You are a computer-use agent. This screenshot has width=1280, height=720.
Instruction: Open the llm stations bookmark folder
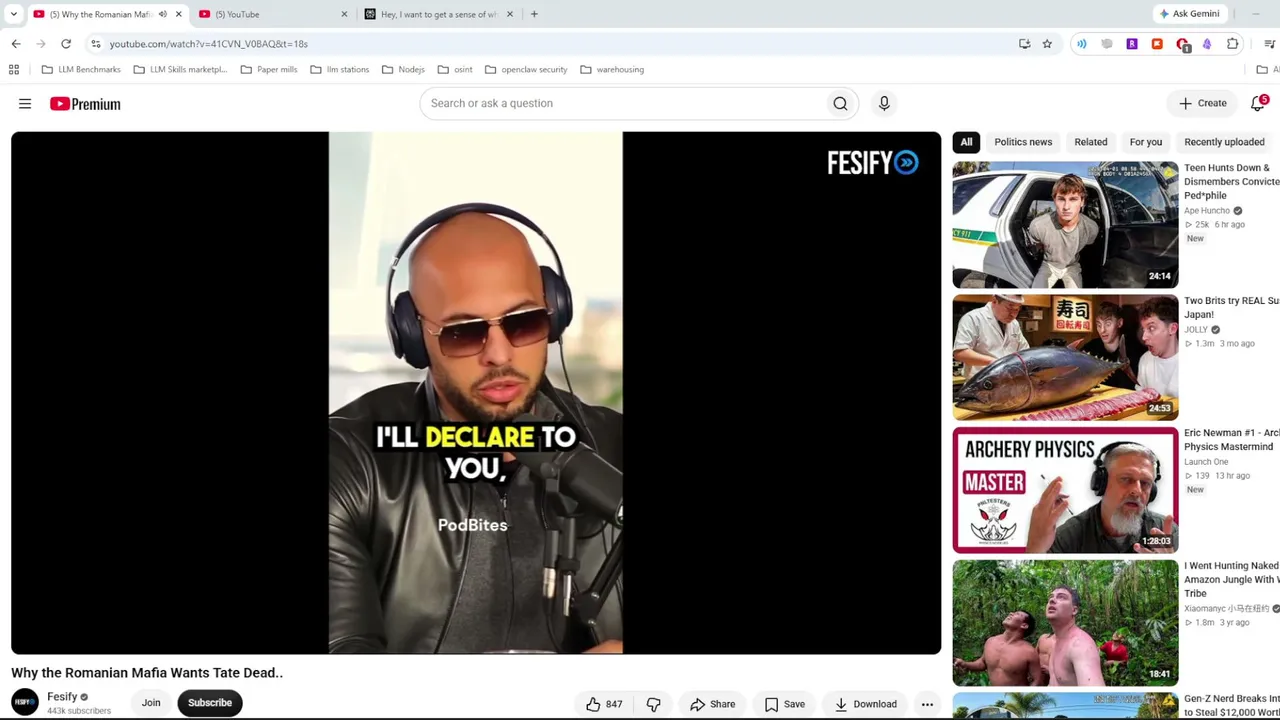tap(340, 70)
